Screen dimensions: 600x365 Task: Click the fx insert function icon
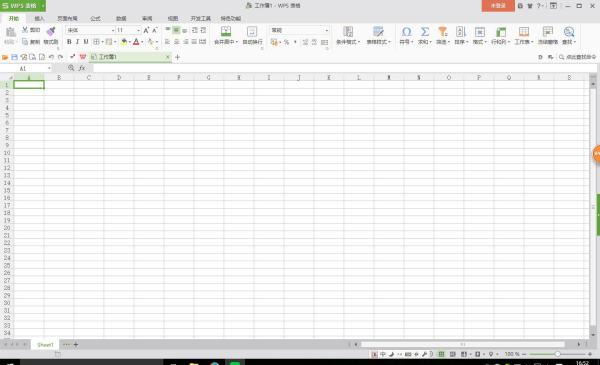82,68
